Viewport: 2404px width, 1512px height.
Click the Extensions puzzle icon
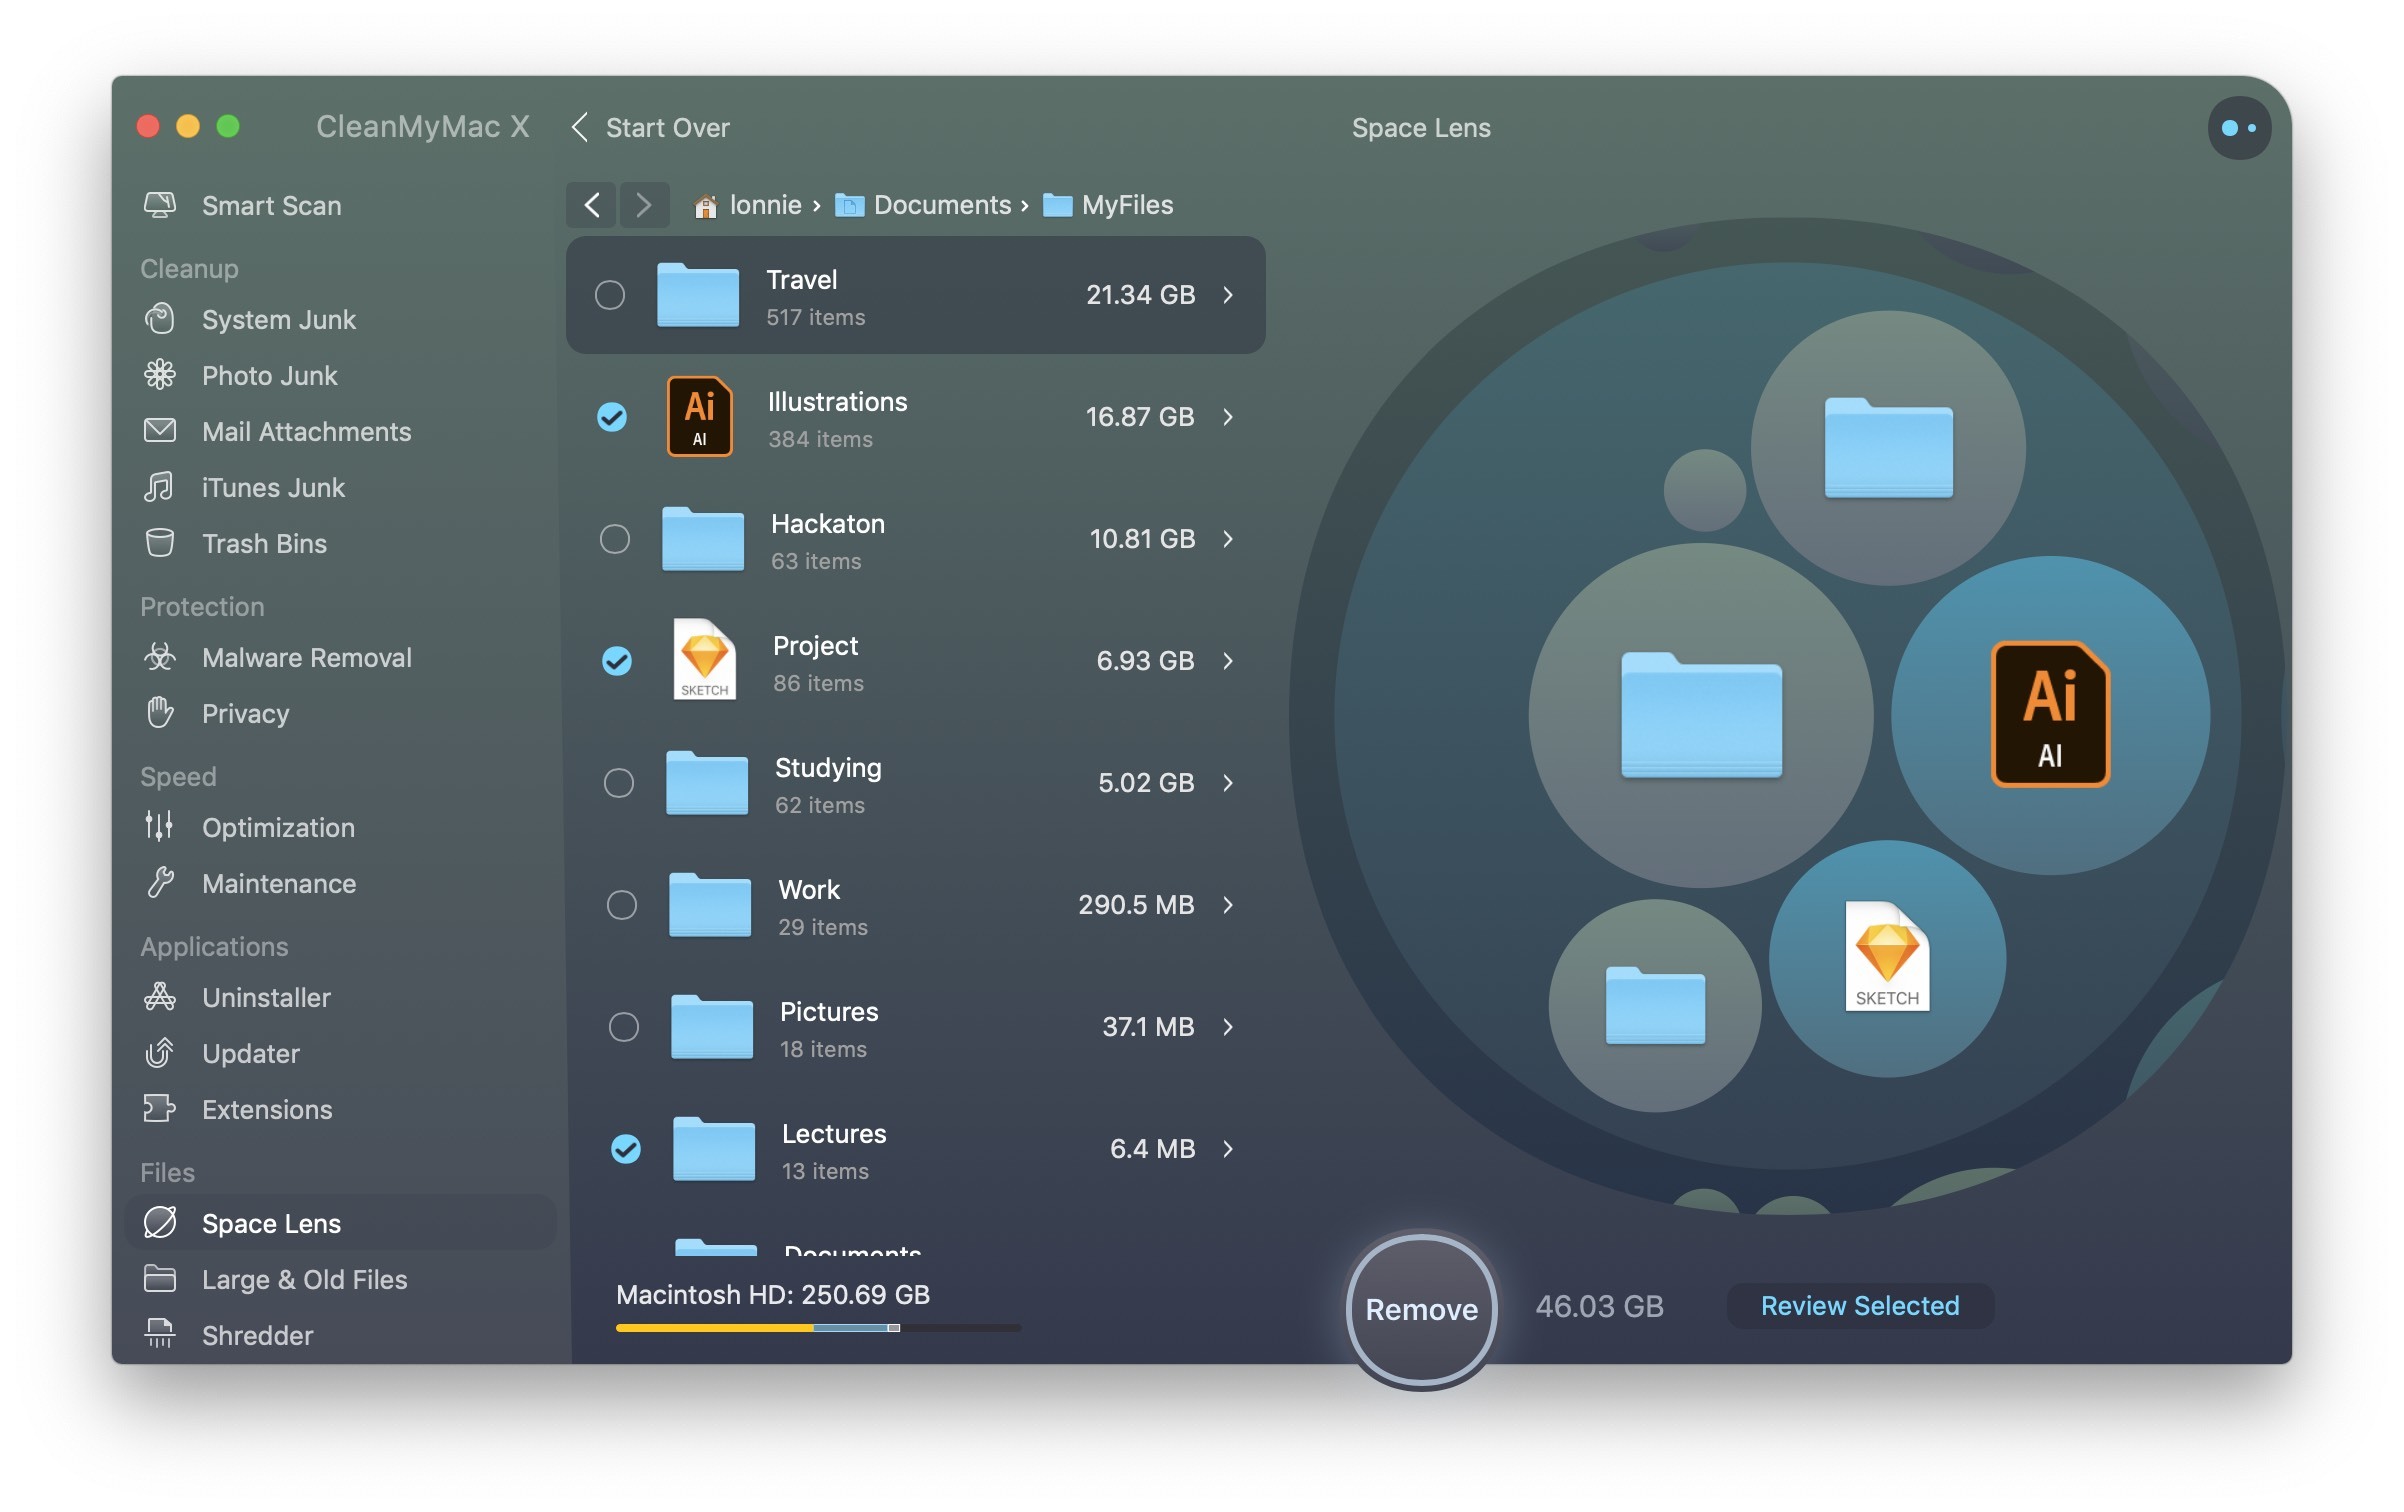coord(160,1109)
